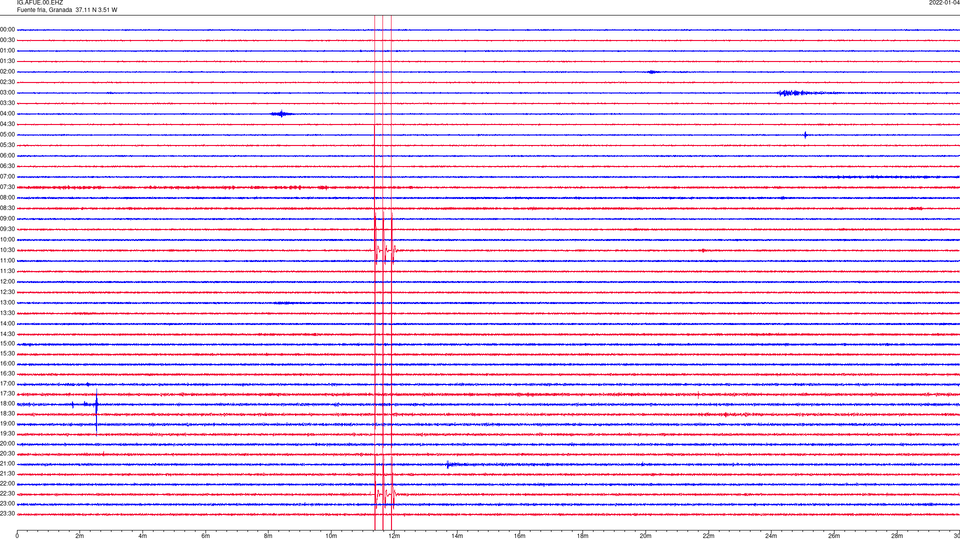This screenshot has width=960, height=540.
Task: Select the 23:00 time label
Action: coord(7,504)
